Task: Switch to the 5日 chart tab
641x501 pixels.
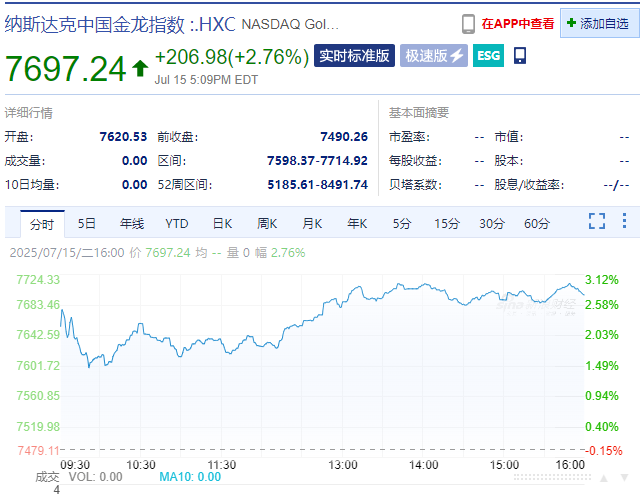Action: 87,223
